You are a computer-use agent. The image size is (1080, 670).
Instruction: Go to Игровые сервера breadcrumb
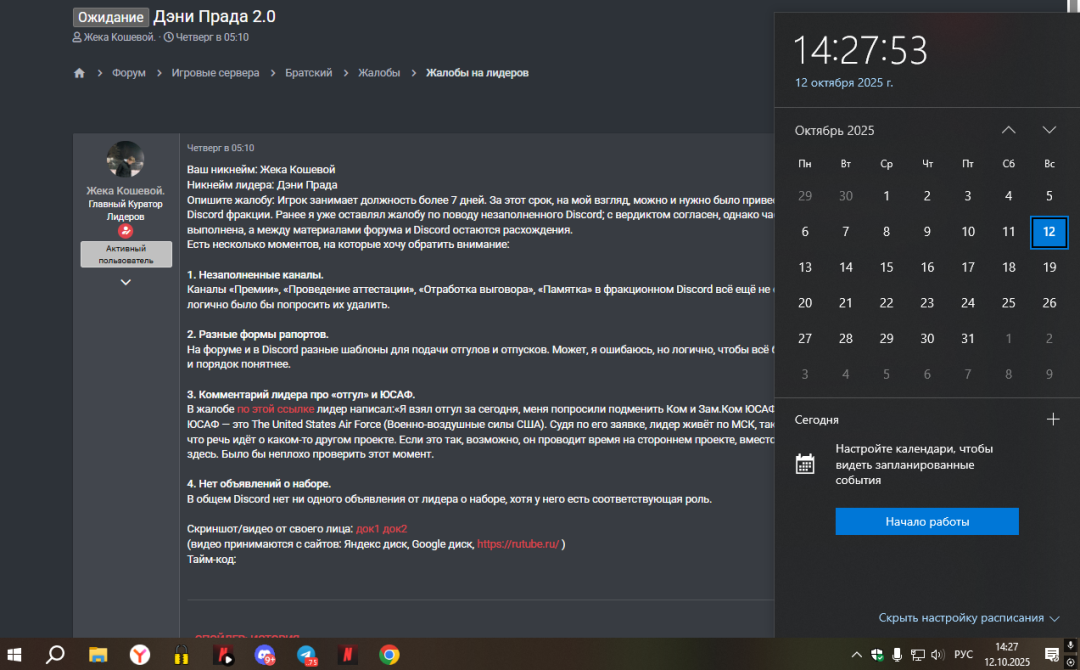tap(215, 73)
